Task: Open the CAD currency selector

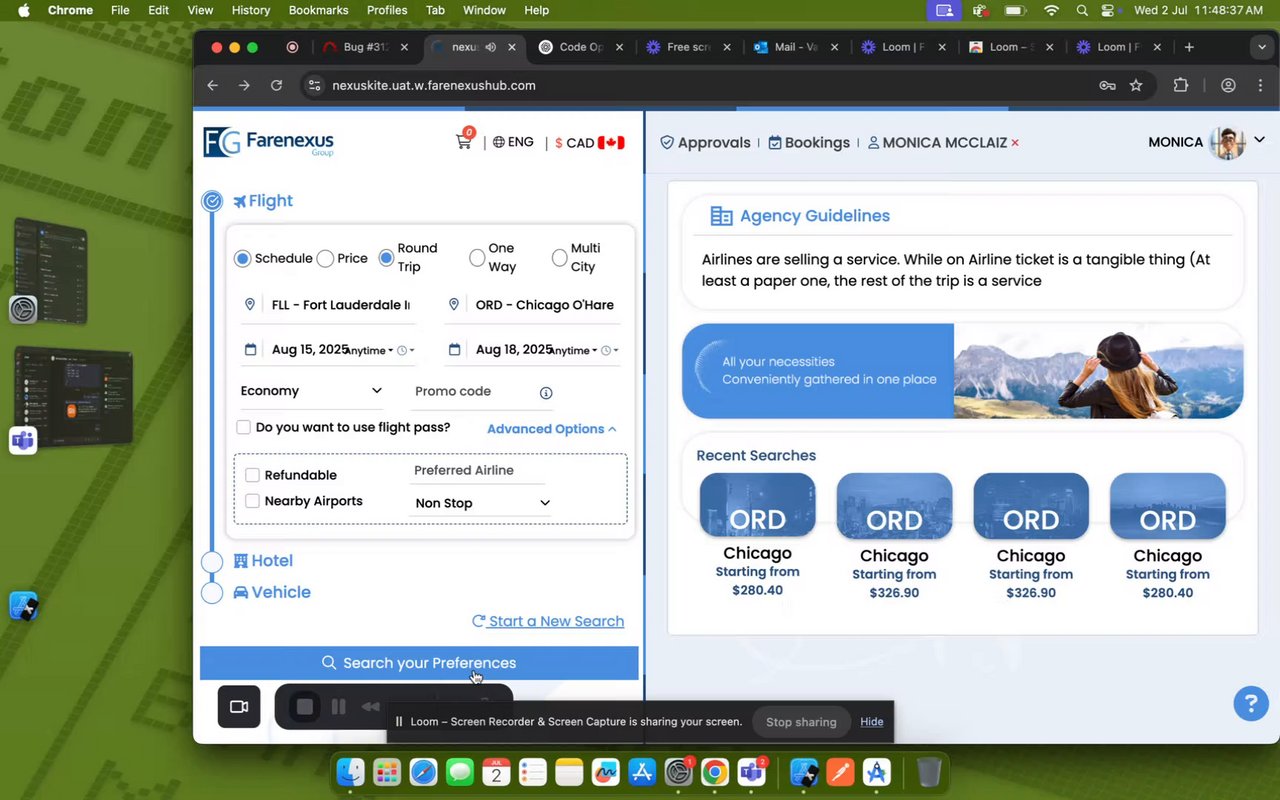Action: point(590,143)
